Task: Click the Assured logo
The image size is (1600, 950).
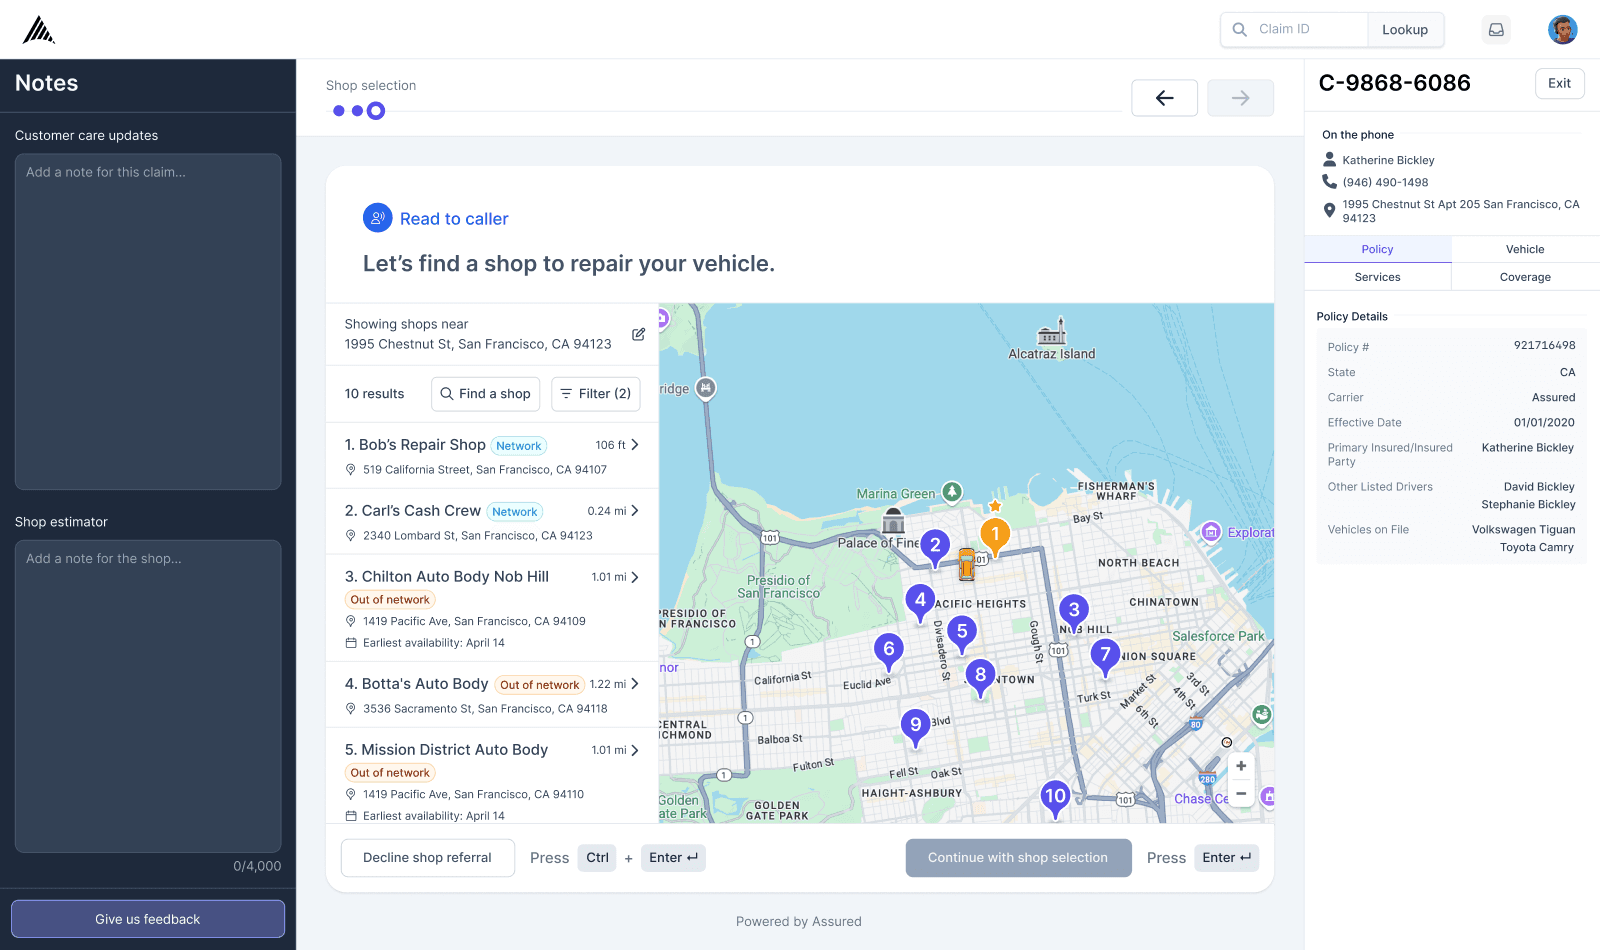Action: point(37,29)
